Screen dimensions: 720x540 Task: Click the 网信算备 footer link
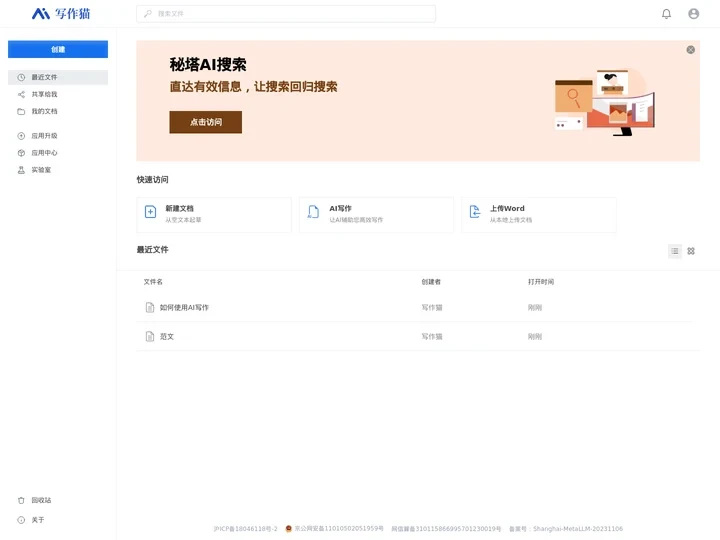(x=446, y=529)
